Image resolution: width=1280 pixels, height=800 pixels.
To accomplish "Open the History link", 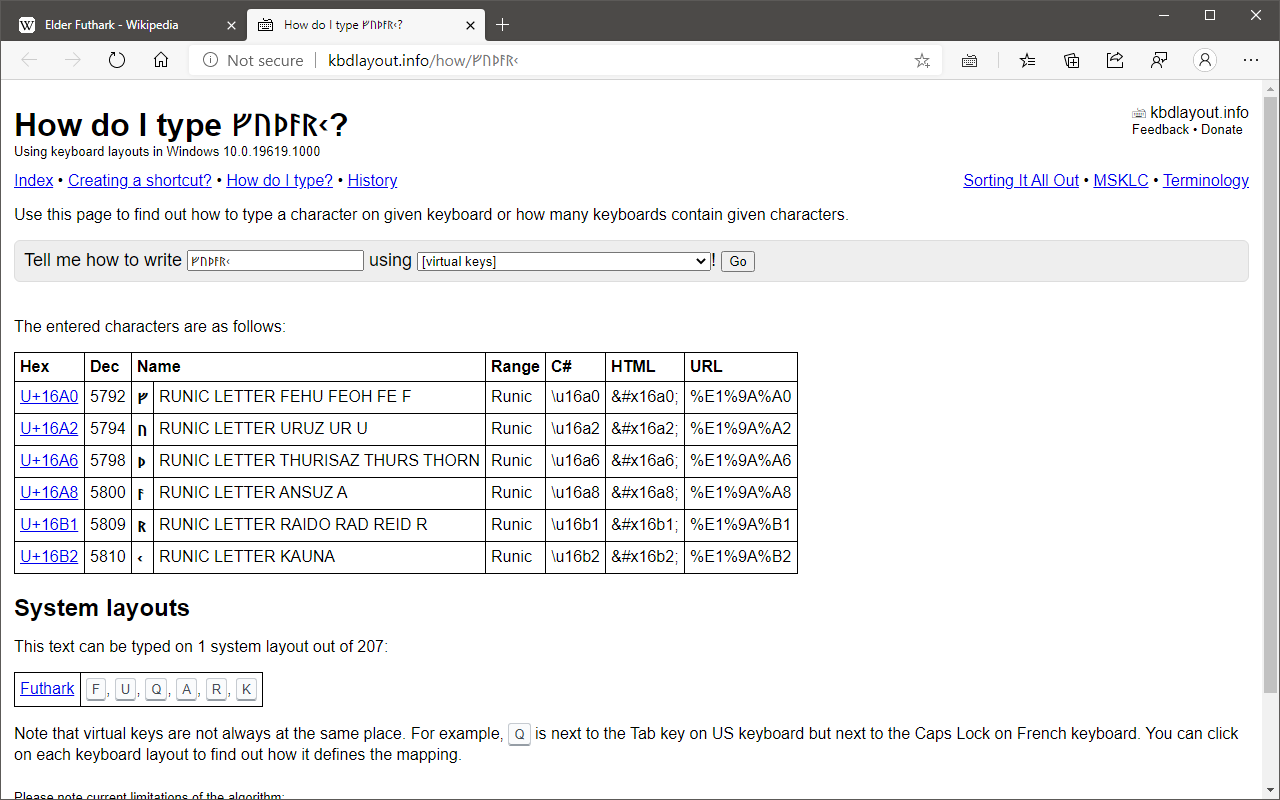I will pos(372,180).
